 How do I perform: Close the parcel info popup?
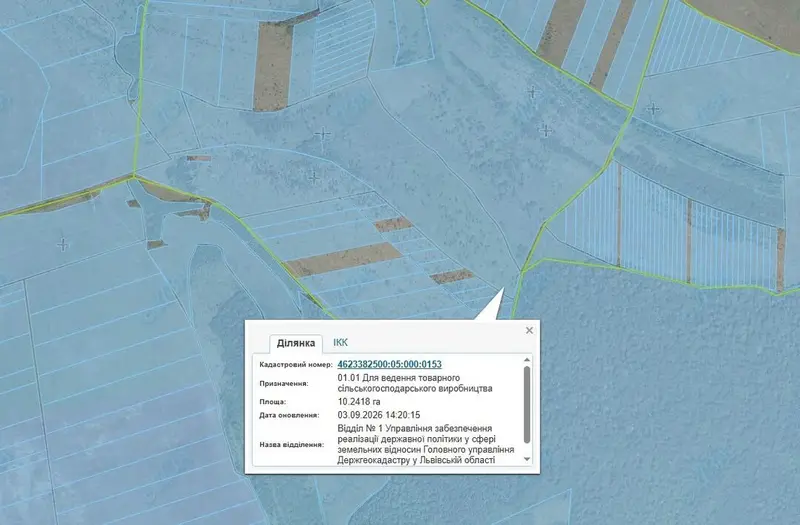pos(529,330)
